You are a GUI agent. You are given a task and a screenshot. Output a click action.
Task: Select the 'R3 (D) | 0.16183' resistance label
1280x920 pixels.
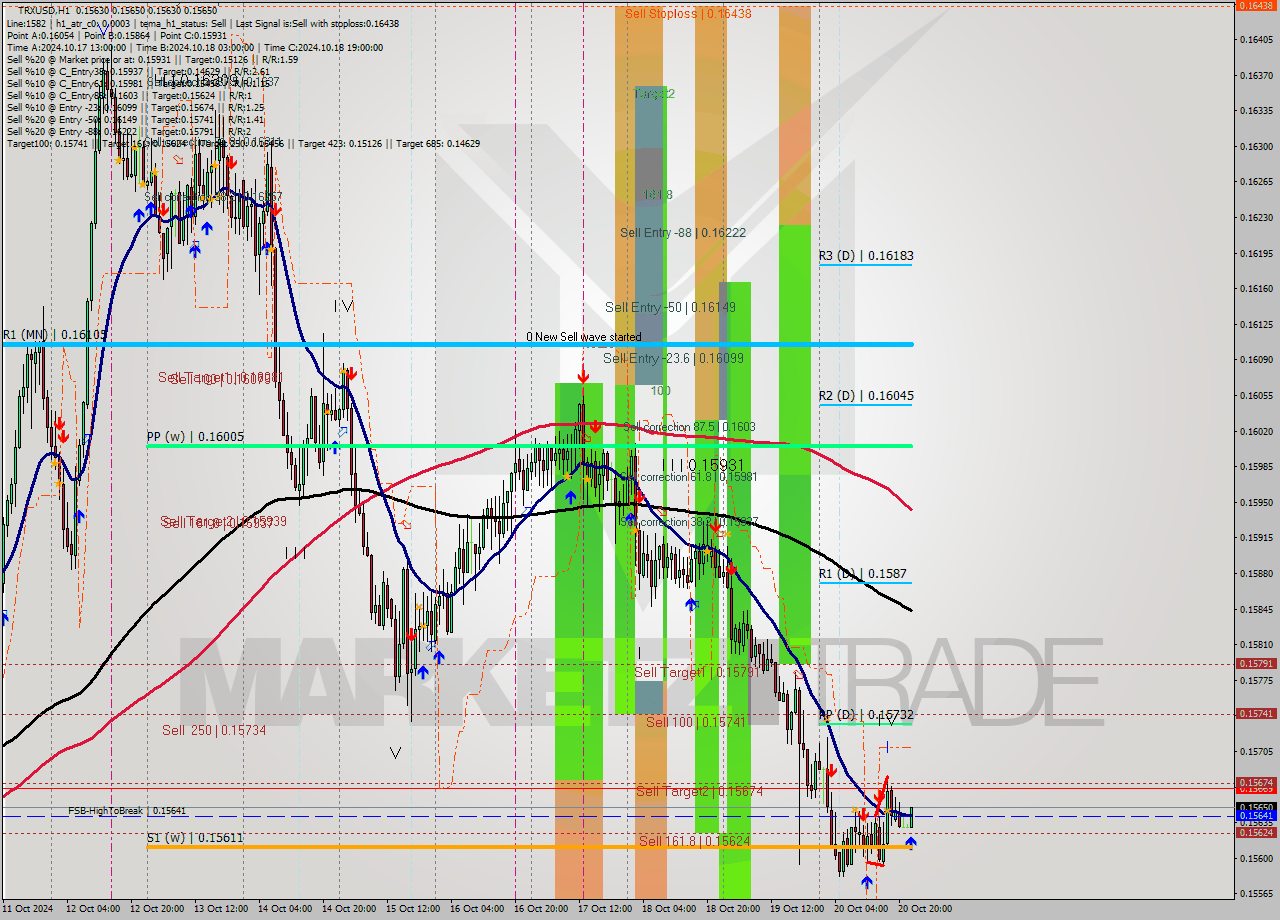[x=866, y=256]
